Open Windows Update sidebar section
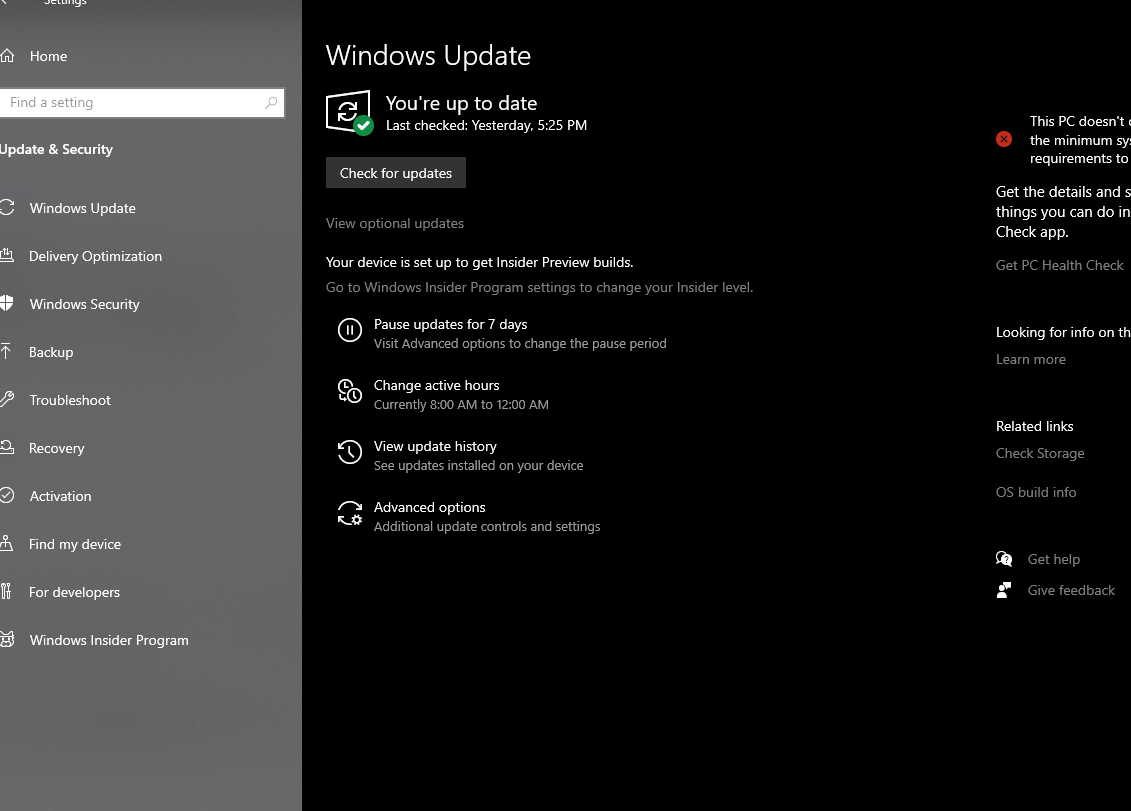1131x811 pixels. [x=82, y=208]
